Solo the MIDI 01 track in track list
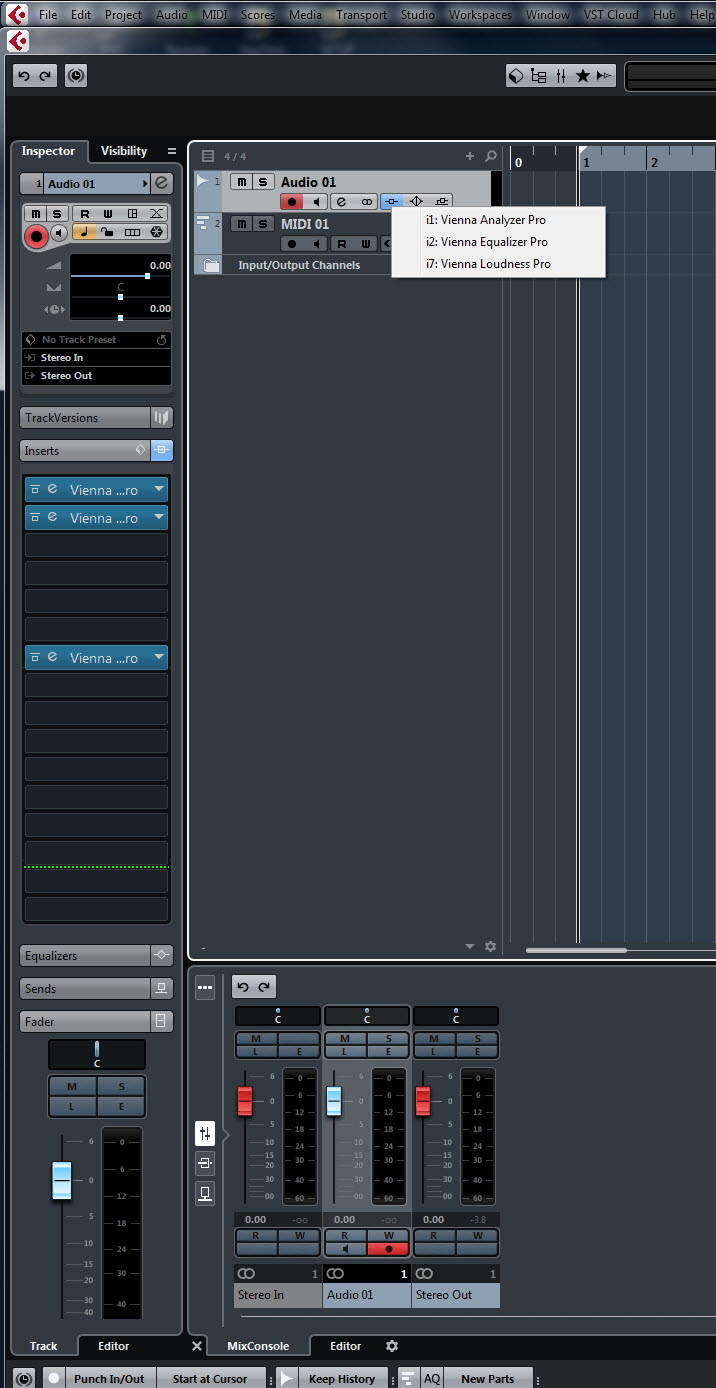The height and width of the screenshot is (1388, 716). click(x=262, y=223)
